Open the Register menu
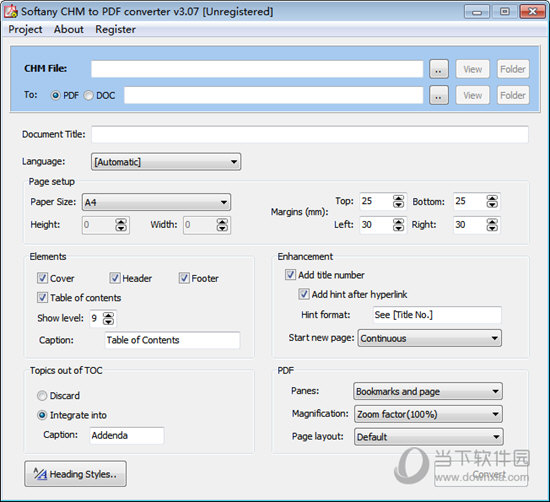Viewport: 550px width, 502px height. pos(115,29)
